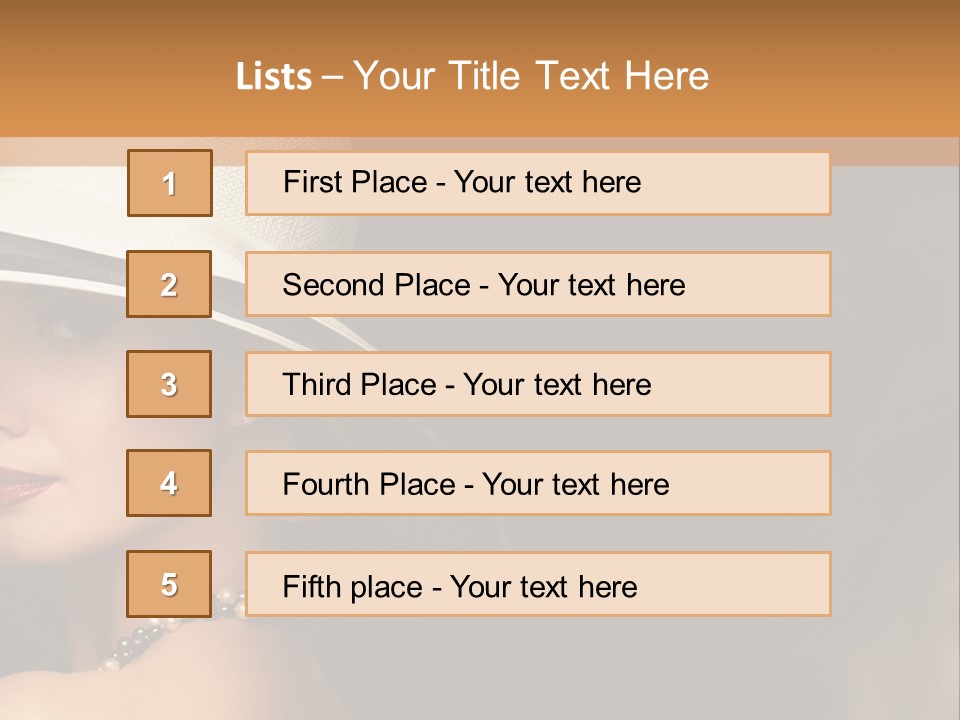Select the number 1 box
The width and height of the screenshot is (960, 720).
tap(170, 183)
